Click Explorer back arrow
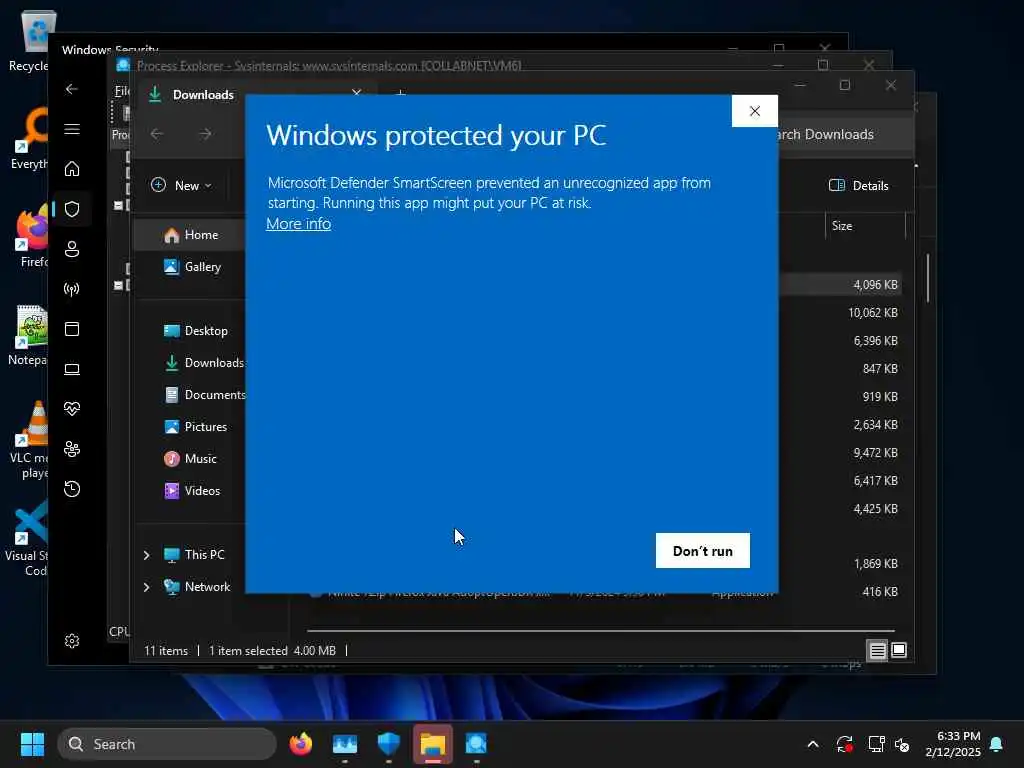1024x768 pixels. click(157, 134)
